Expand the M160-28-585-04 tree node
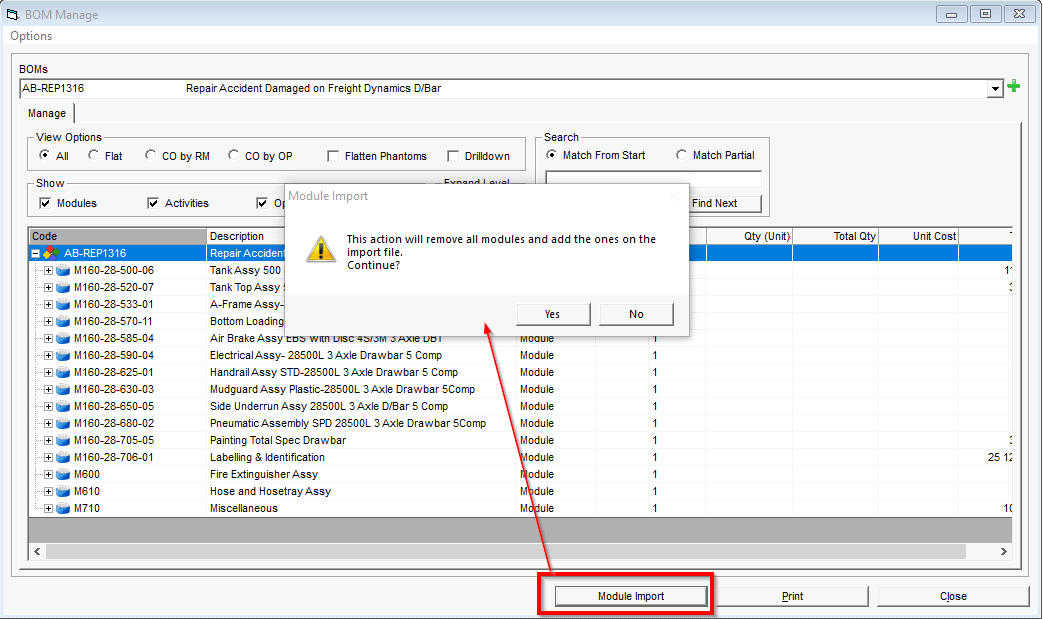1043x619 pixels. tap(48, 338)
